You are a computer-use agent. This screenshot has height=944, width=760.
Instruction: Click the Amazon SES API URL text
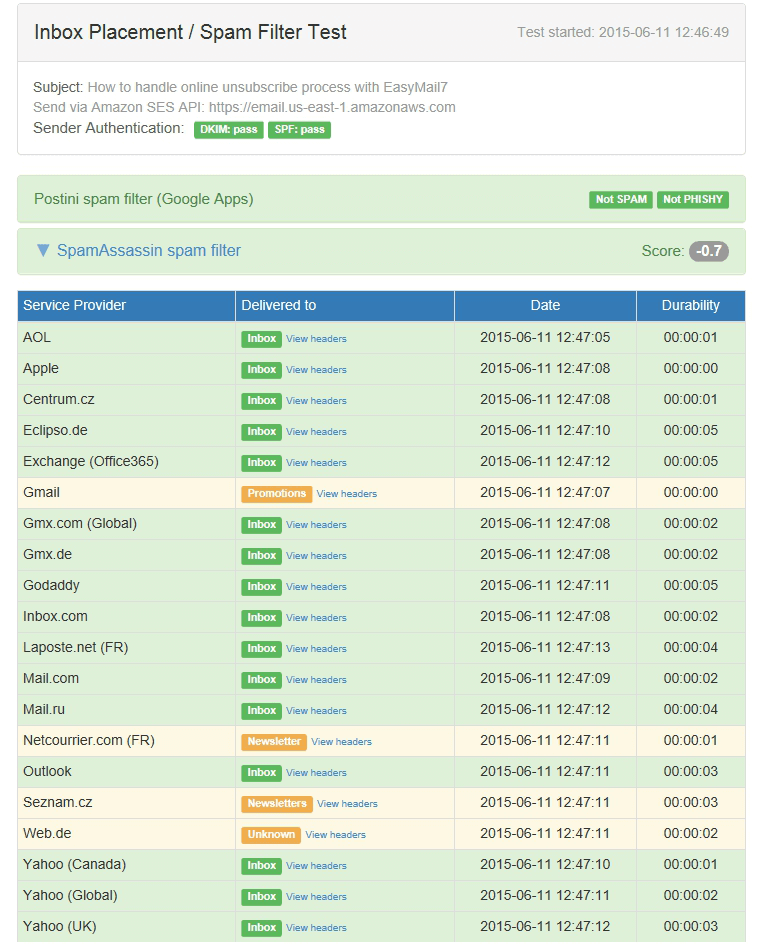[x=332, y=107]
